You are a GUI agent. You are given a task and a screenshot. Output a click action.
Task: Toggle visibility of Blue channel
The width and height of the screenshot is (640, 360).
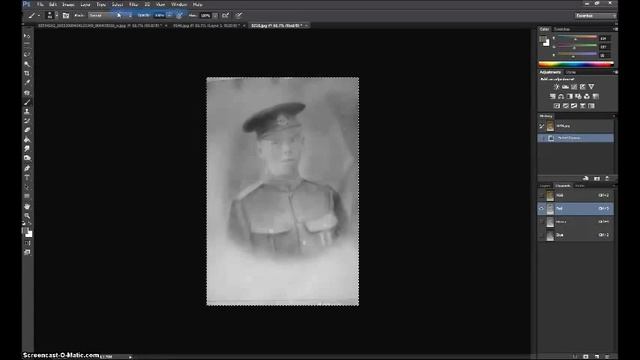pos(542,235)
